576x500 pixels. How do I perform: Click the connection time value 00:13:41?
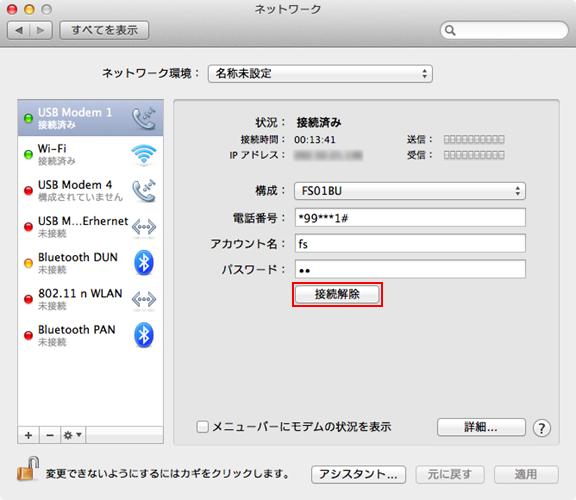point(315,140)
